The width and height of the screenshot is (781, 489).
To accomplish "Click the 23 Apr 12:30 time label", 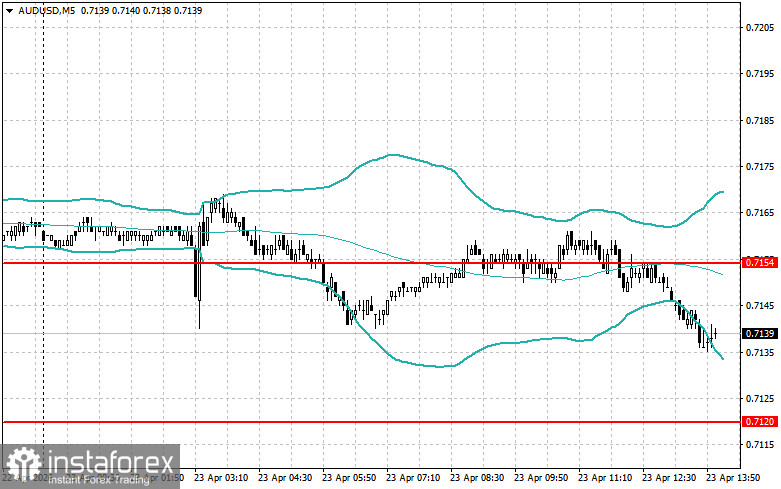I will 669,478.
